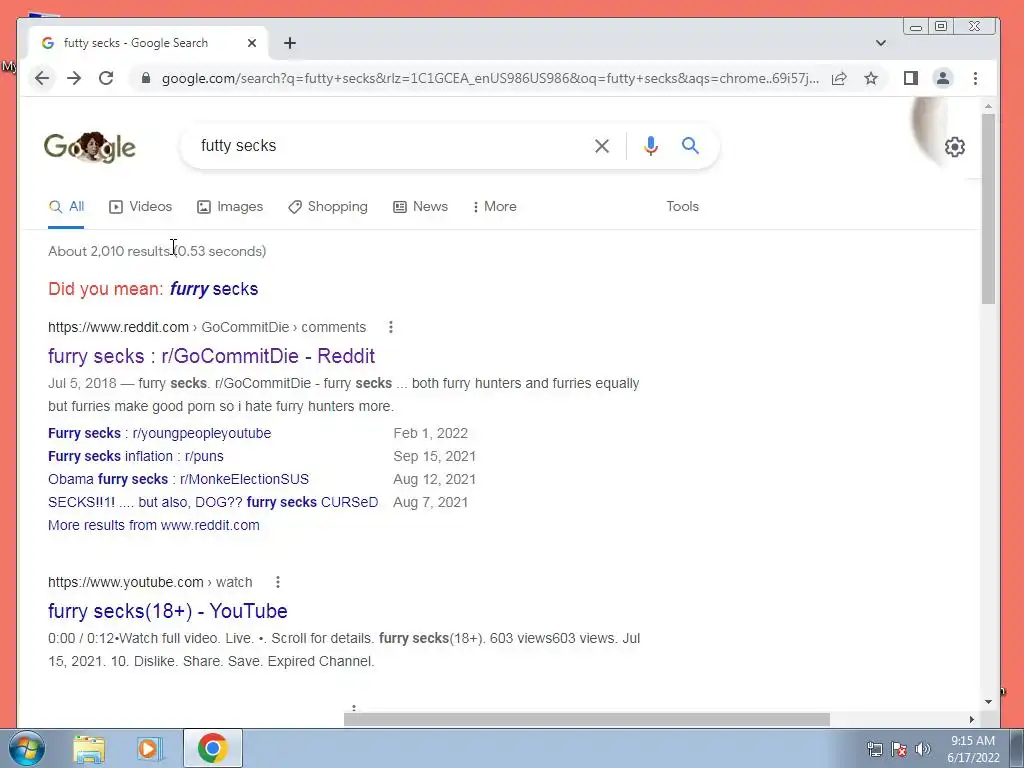Expand the More search categories menu

pos(494,206)
